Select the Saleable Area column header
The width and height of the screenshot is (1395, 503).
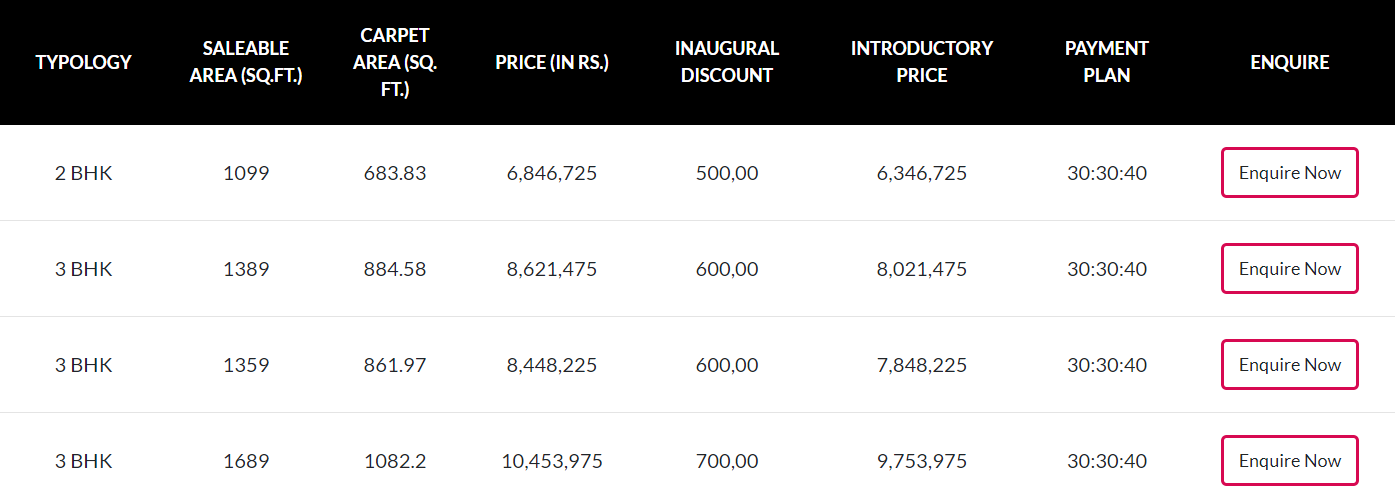click(x=246, y=62)
